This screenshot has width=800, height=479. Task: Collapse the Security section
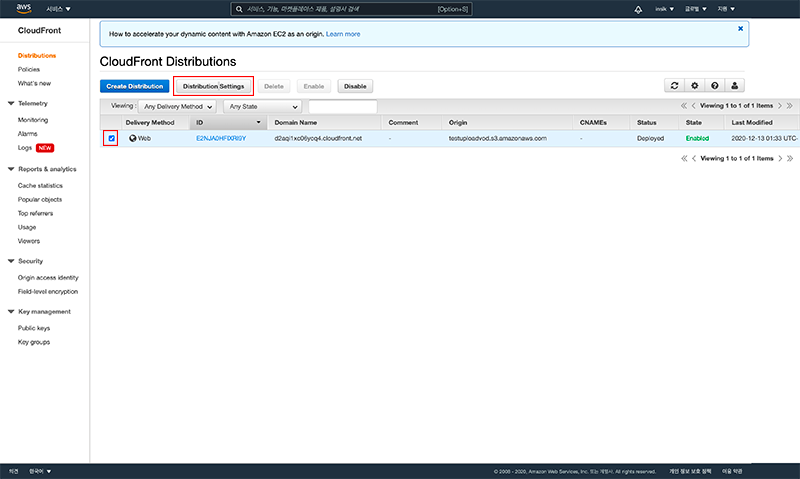tap(11, 261)
